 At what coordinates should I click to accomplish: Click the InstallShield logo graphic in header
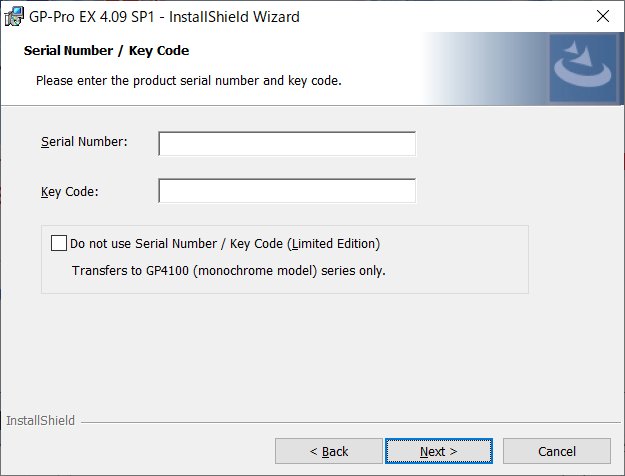tap(583, 68)
